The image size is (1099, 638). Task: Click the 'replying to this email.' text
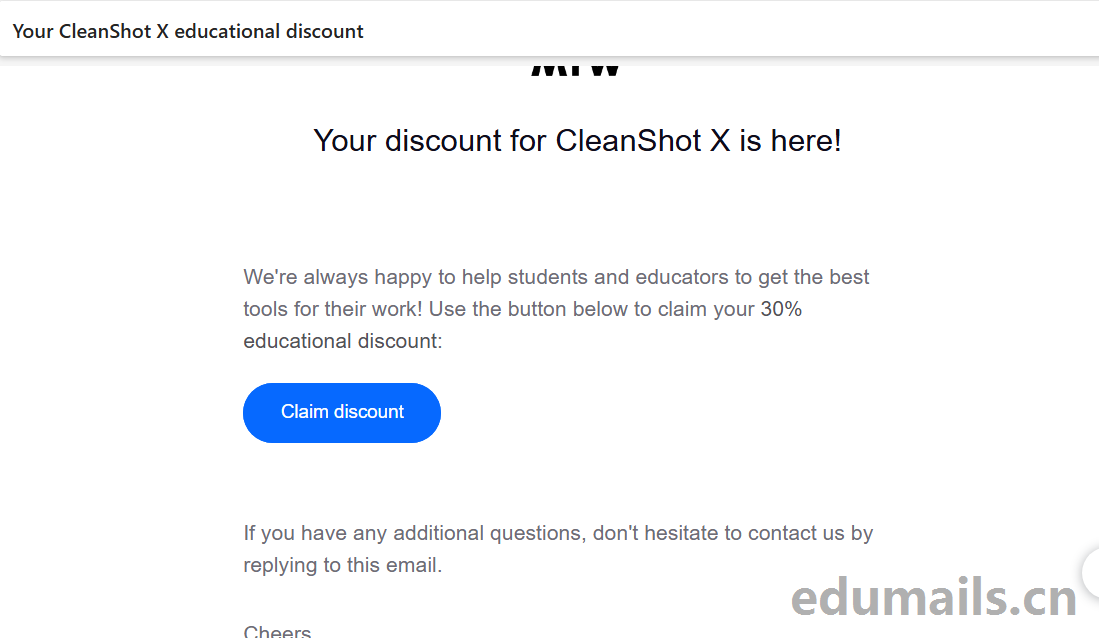(x=343, y=565)
